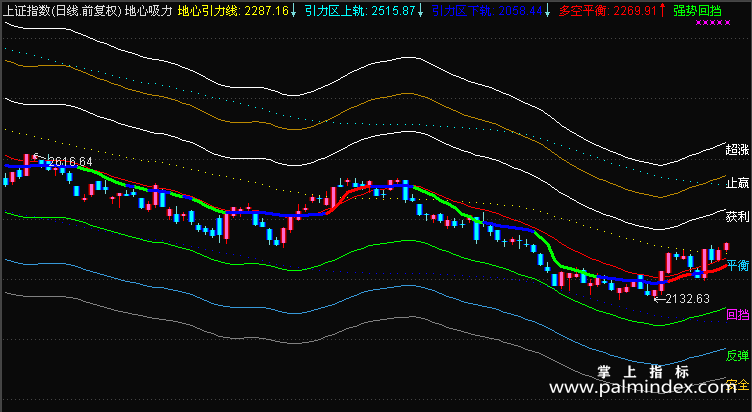Click the 平衡 band label
752x412 pixels.
coord(737,265)
